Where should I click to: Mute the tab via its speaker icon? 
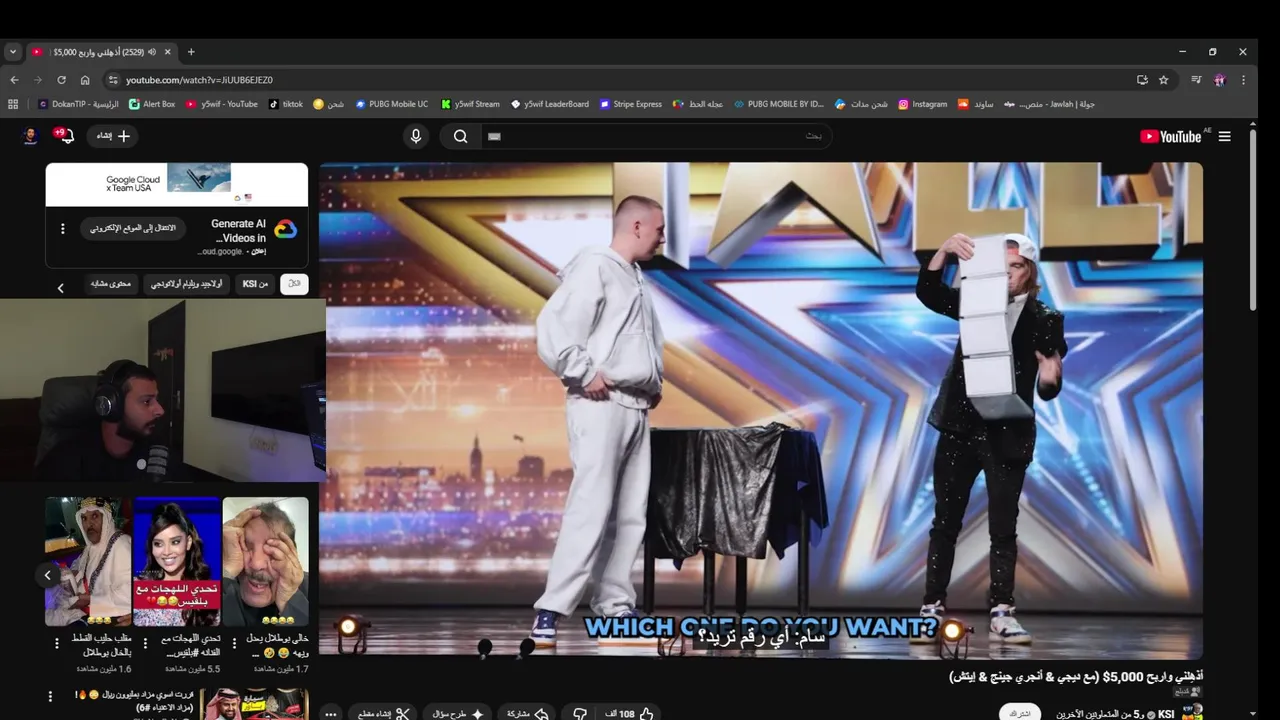pos(152,52)
